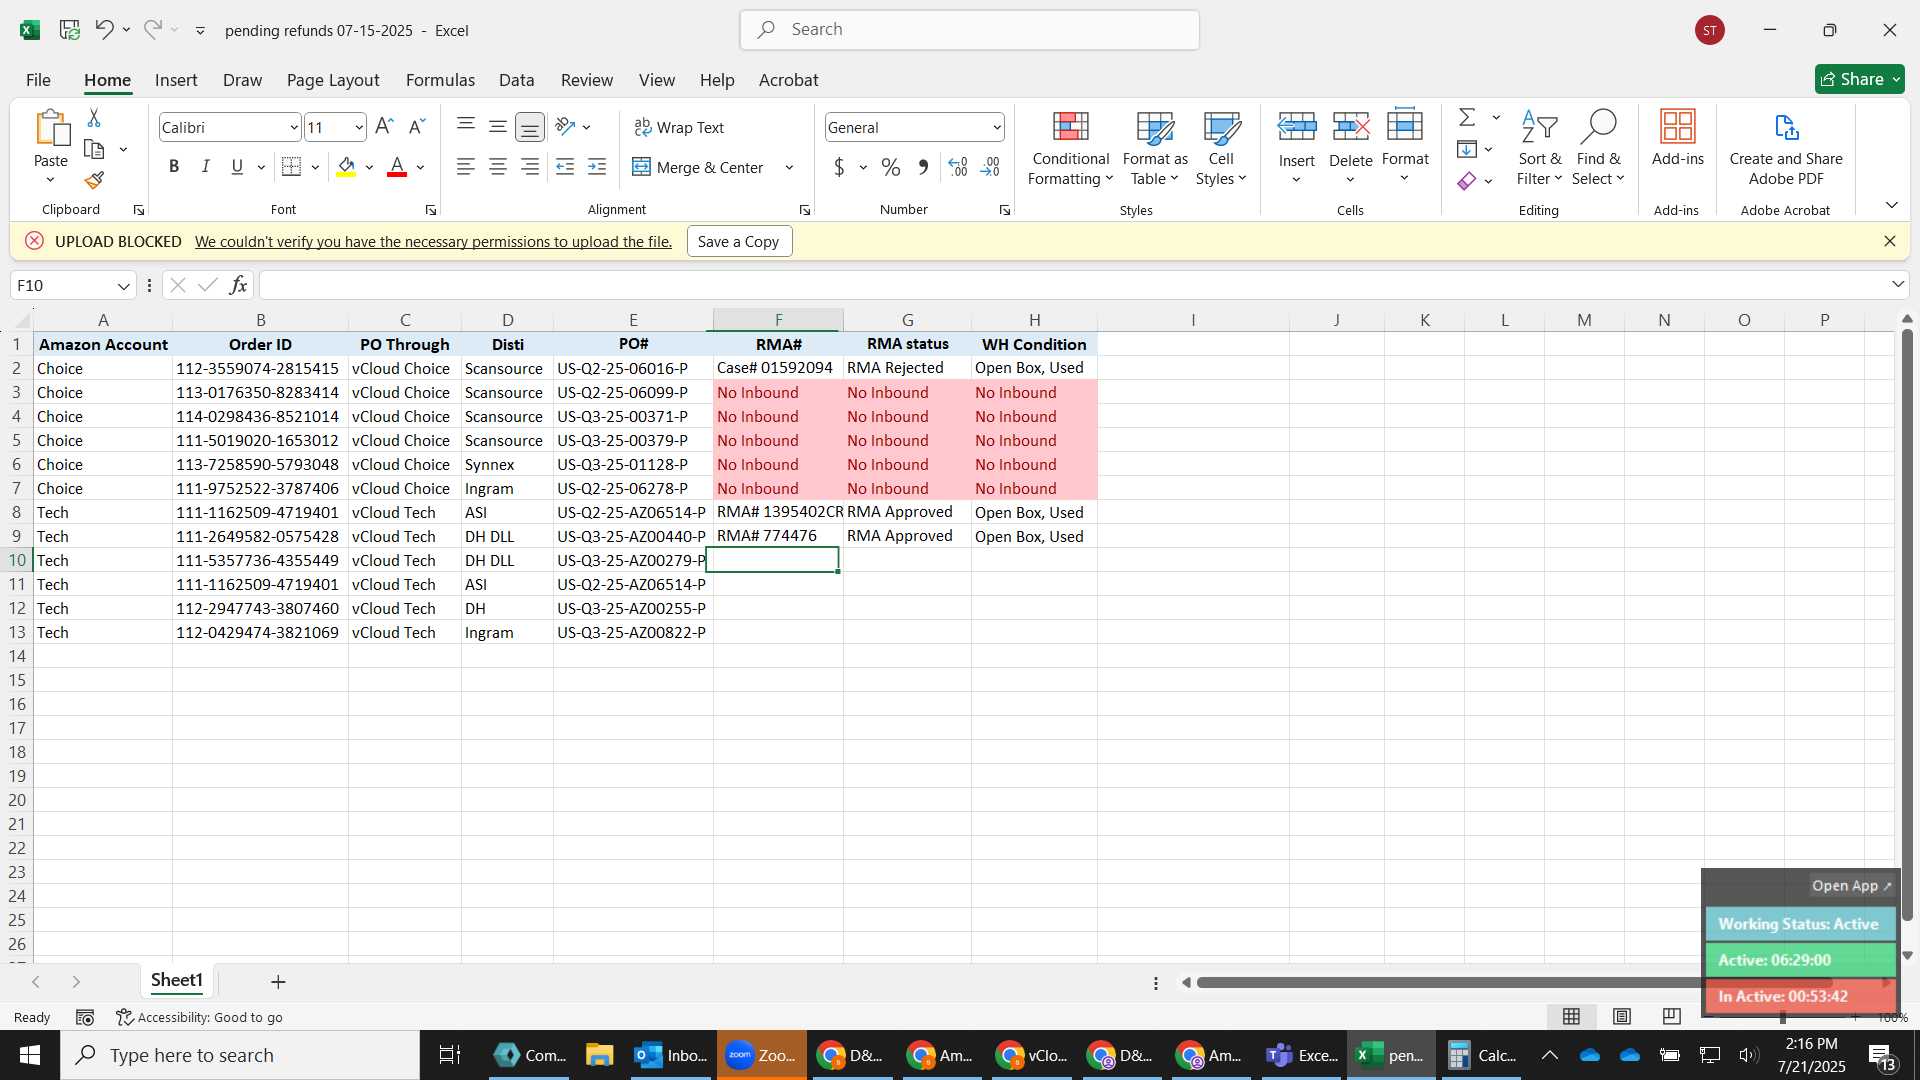Expand Merge & Center options arrow

pyautogui.click(x=789, y=167)
